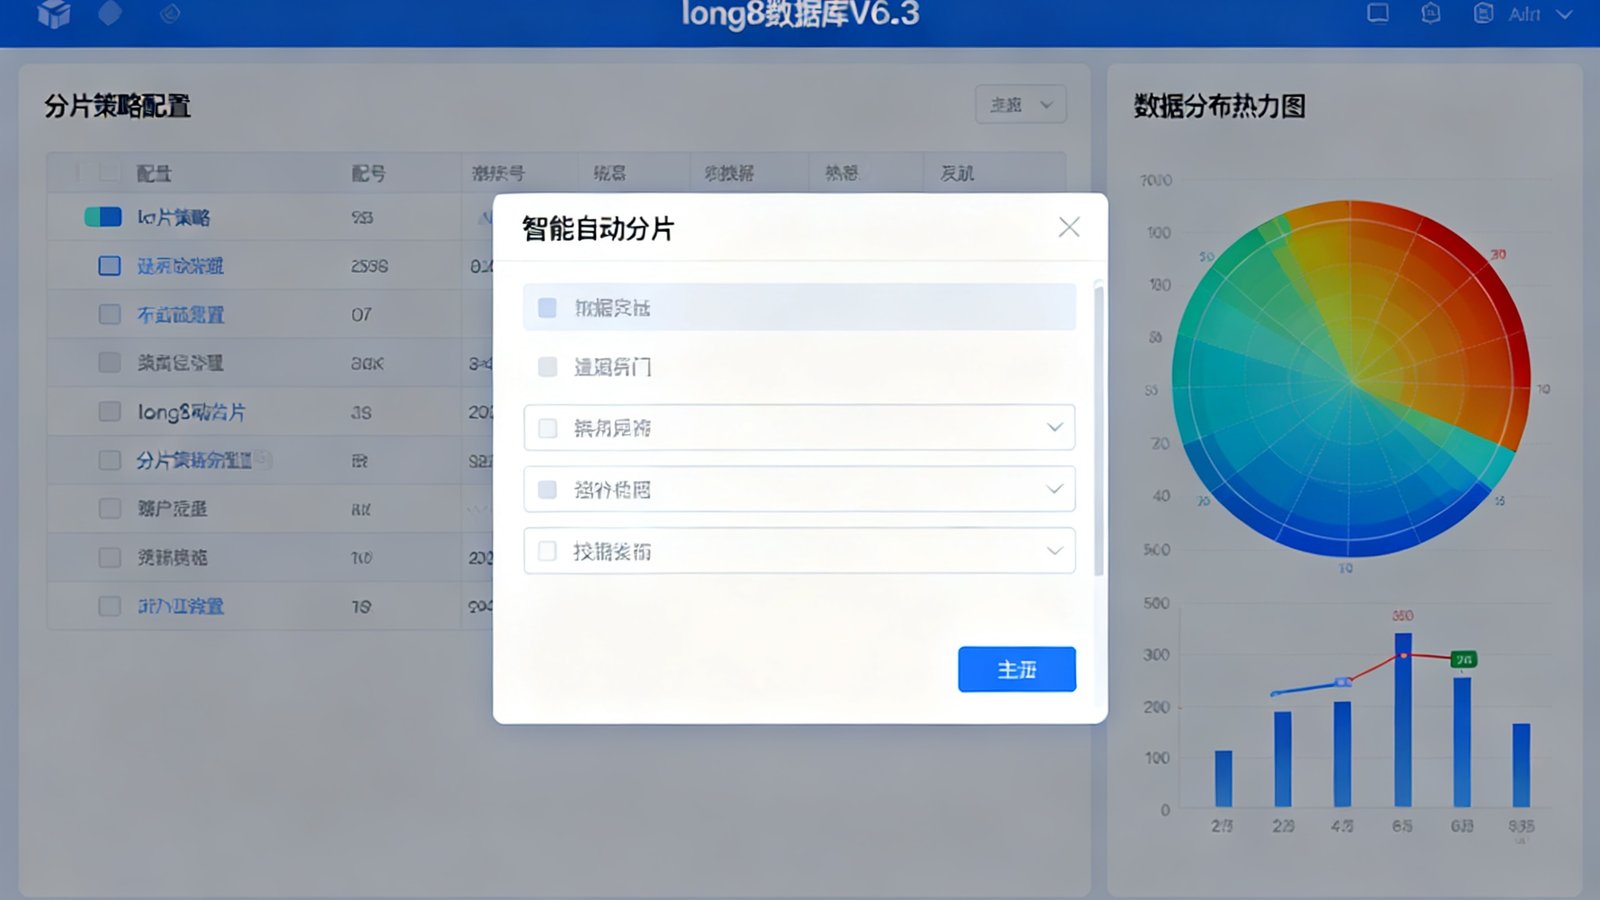
Task: Check the blue-outlined box in the 2598 row
Action: pos(109,266)
